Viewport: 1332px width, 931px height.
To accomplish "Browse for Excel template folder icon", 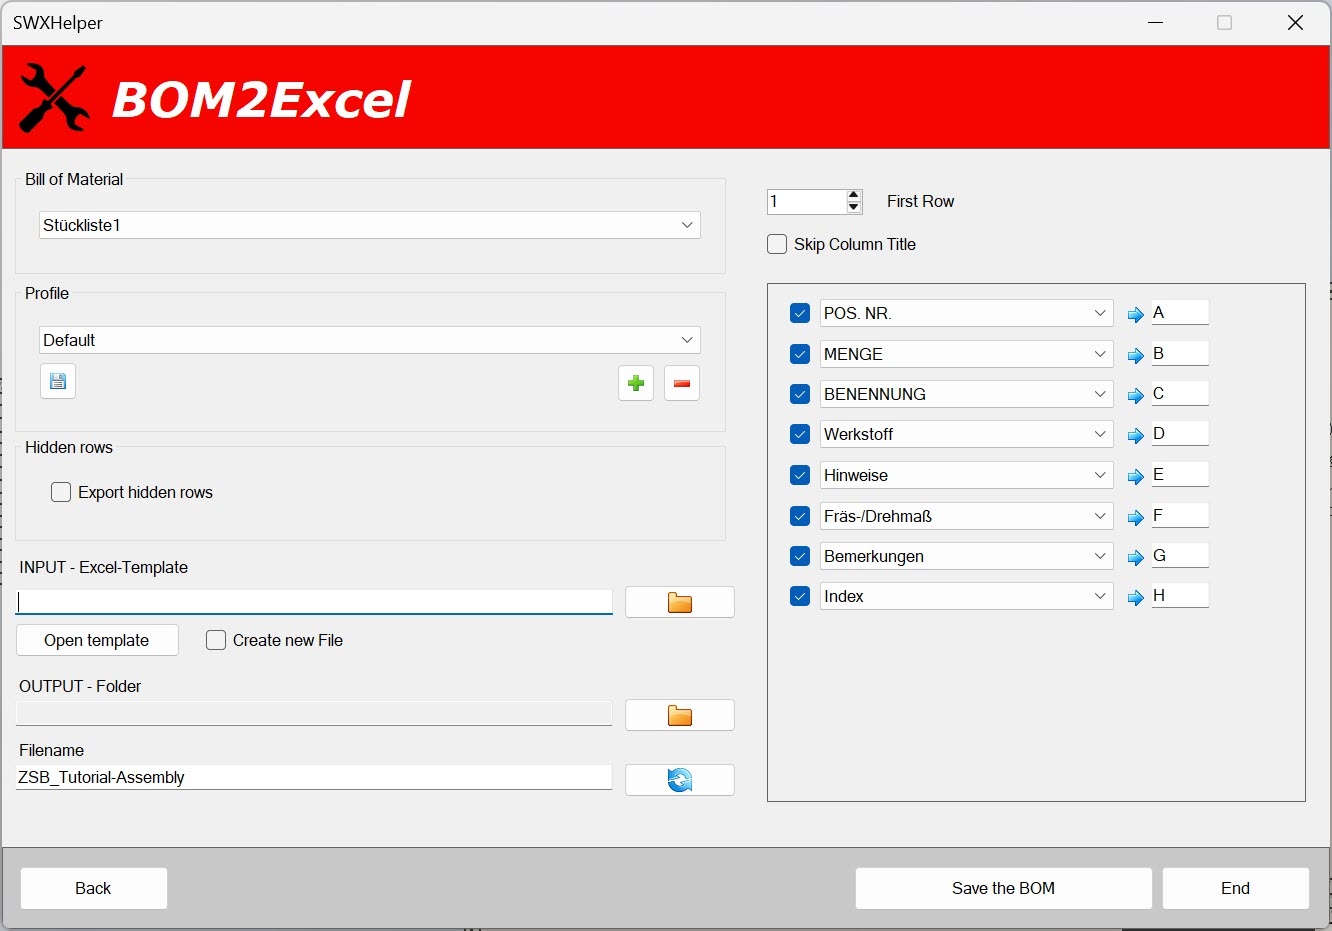I will pyautogui.click(x=680, y=602).
